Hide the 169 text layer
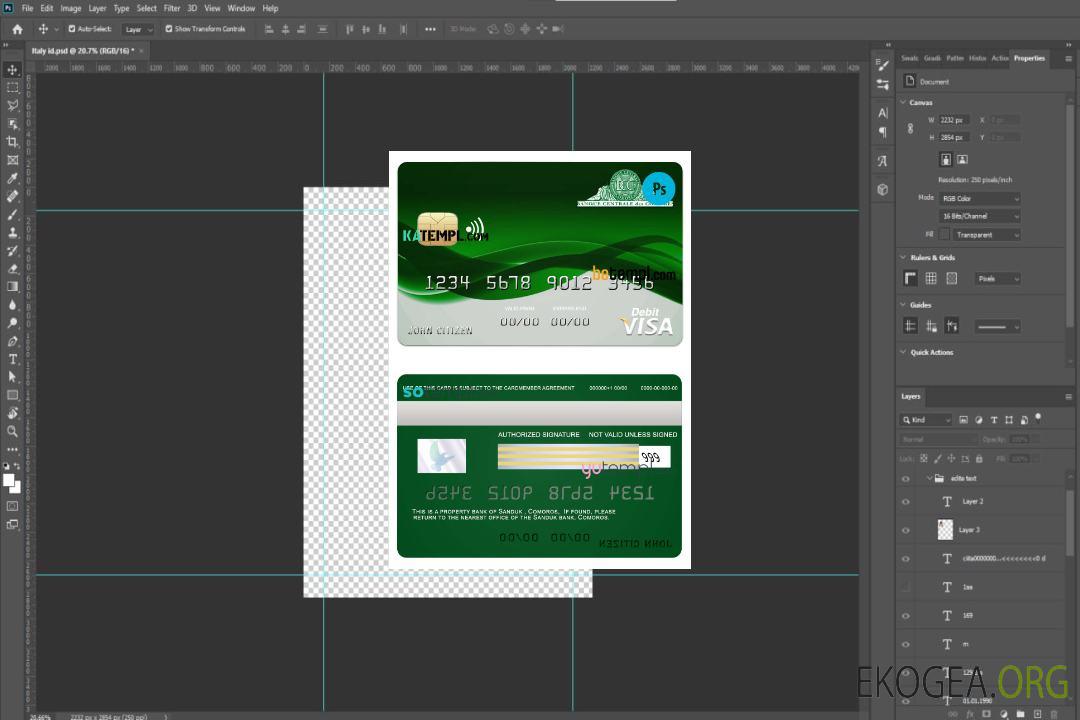This screenshot has width=1080, height=720. point(906,616)
